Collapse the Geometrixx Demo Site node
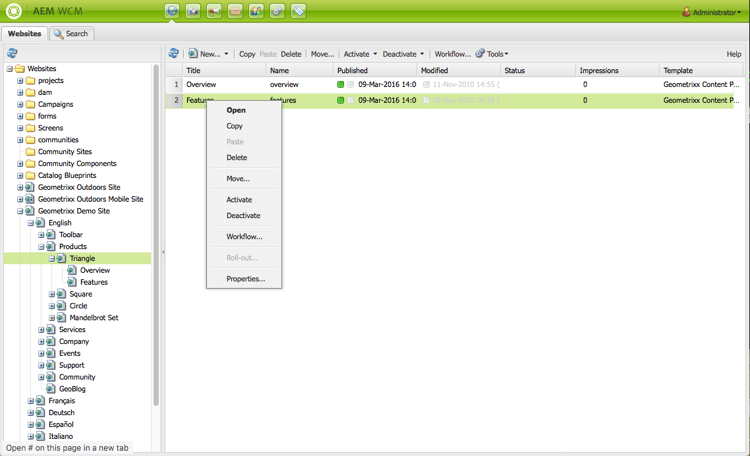The image size is (750, 456). [20, 211]
